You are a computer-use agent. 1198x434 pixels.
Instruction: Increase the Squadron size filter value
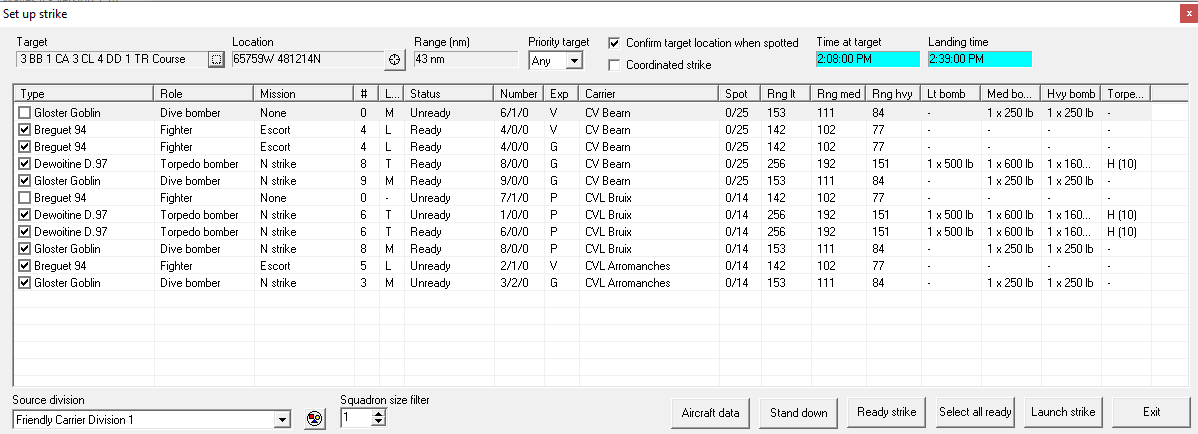click(x=379, y=414)
